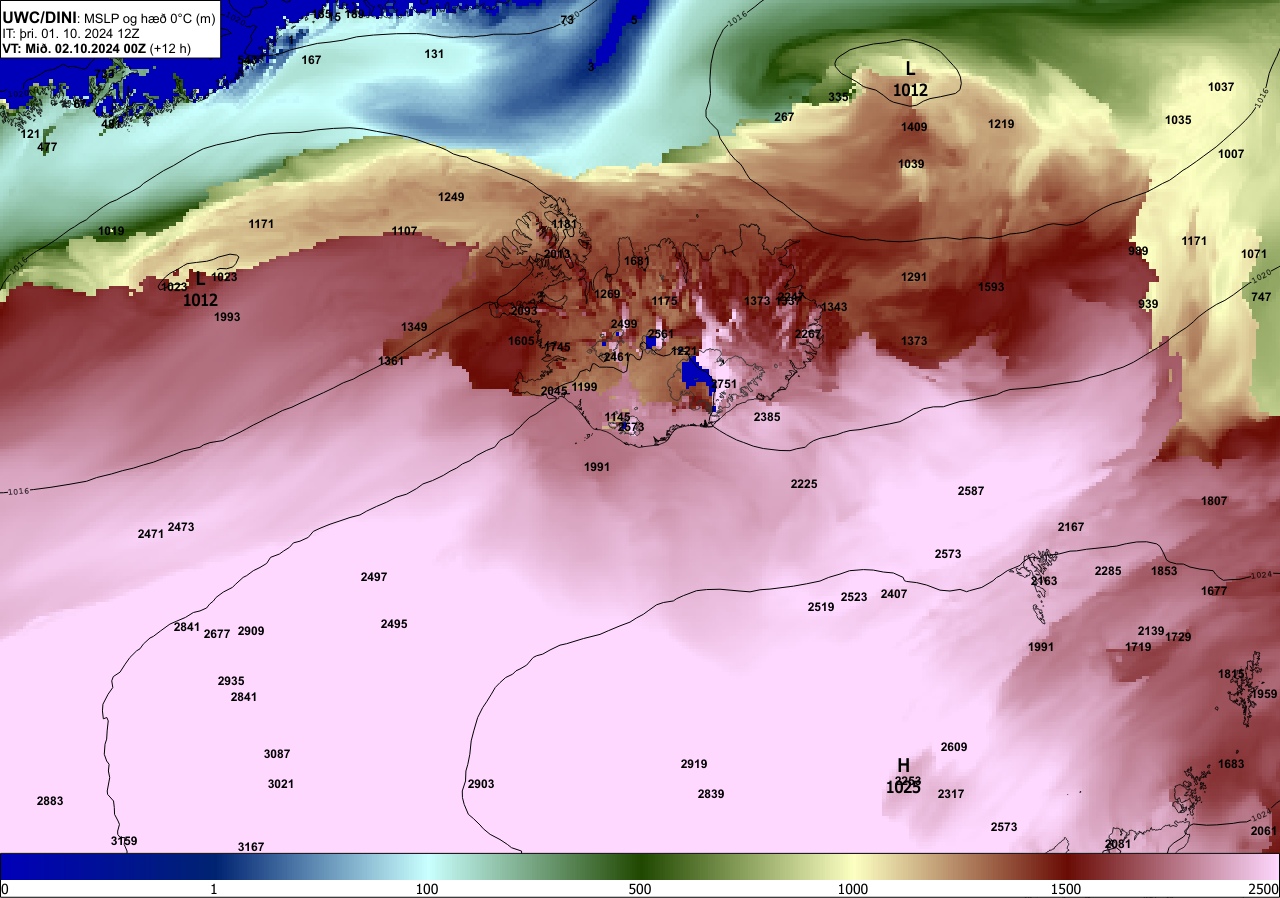The height and width of the screenshot is (898, 1280).
Task: Click the colorbar scale label '2500'
Action: click(x=1264, y=889)
